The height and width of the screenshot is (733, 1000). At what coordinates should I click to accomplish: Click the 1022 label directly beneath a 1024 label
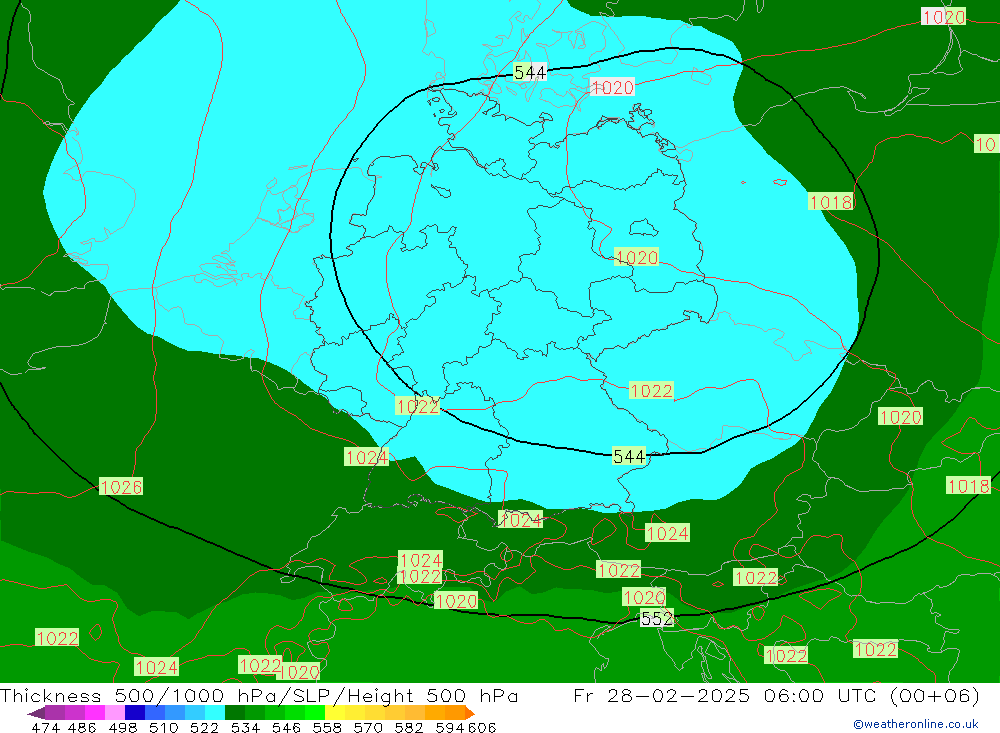pos(420,576)
